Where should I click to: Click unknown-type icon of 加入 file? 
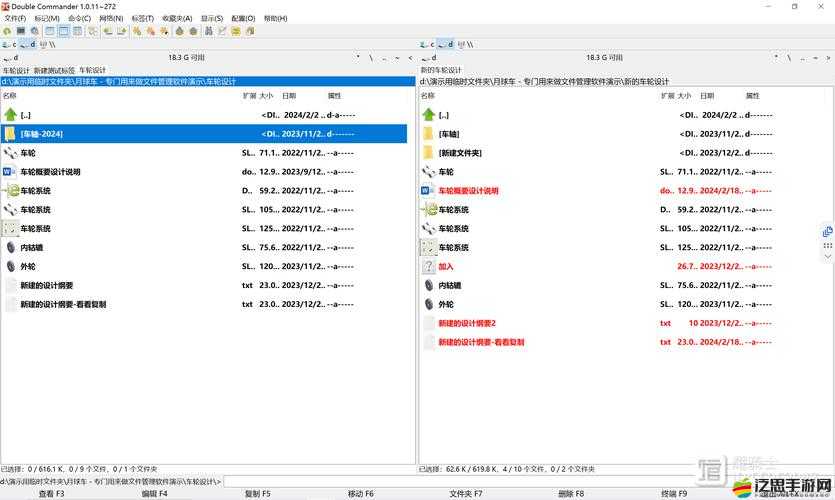(428, 266)
